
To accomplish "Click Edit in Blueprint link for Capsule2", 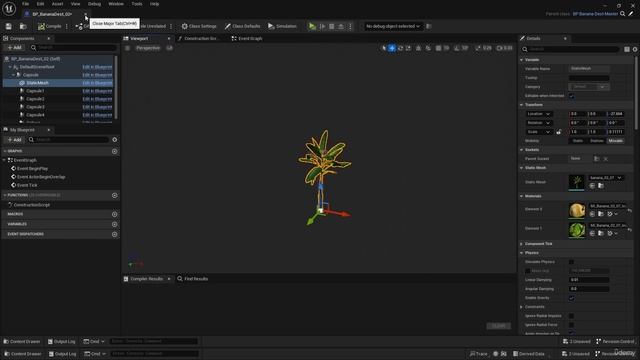I will (x=97, y=99).
